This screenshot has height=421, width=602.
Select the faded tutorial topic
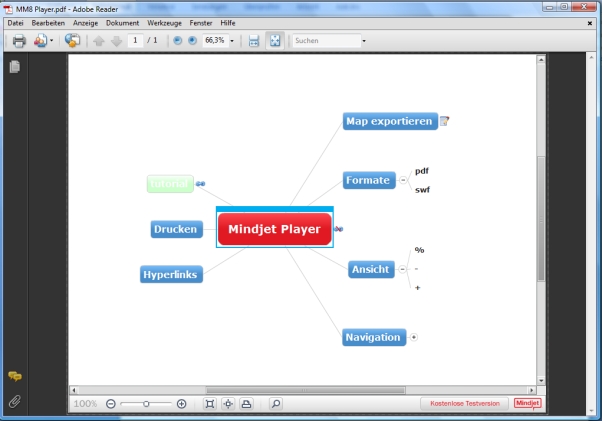pos(170,184)
